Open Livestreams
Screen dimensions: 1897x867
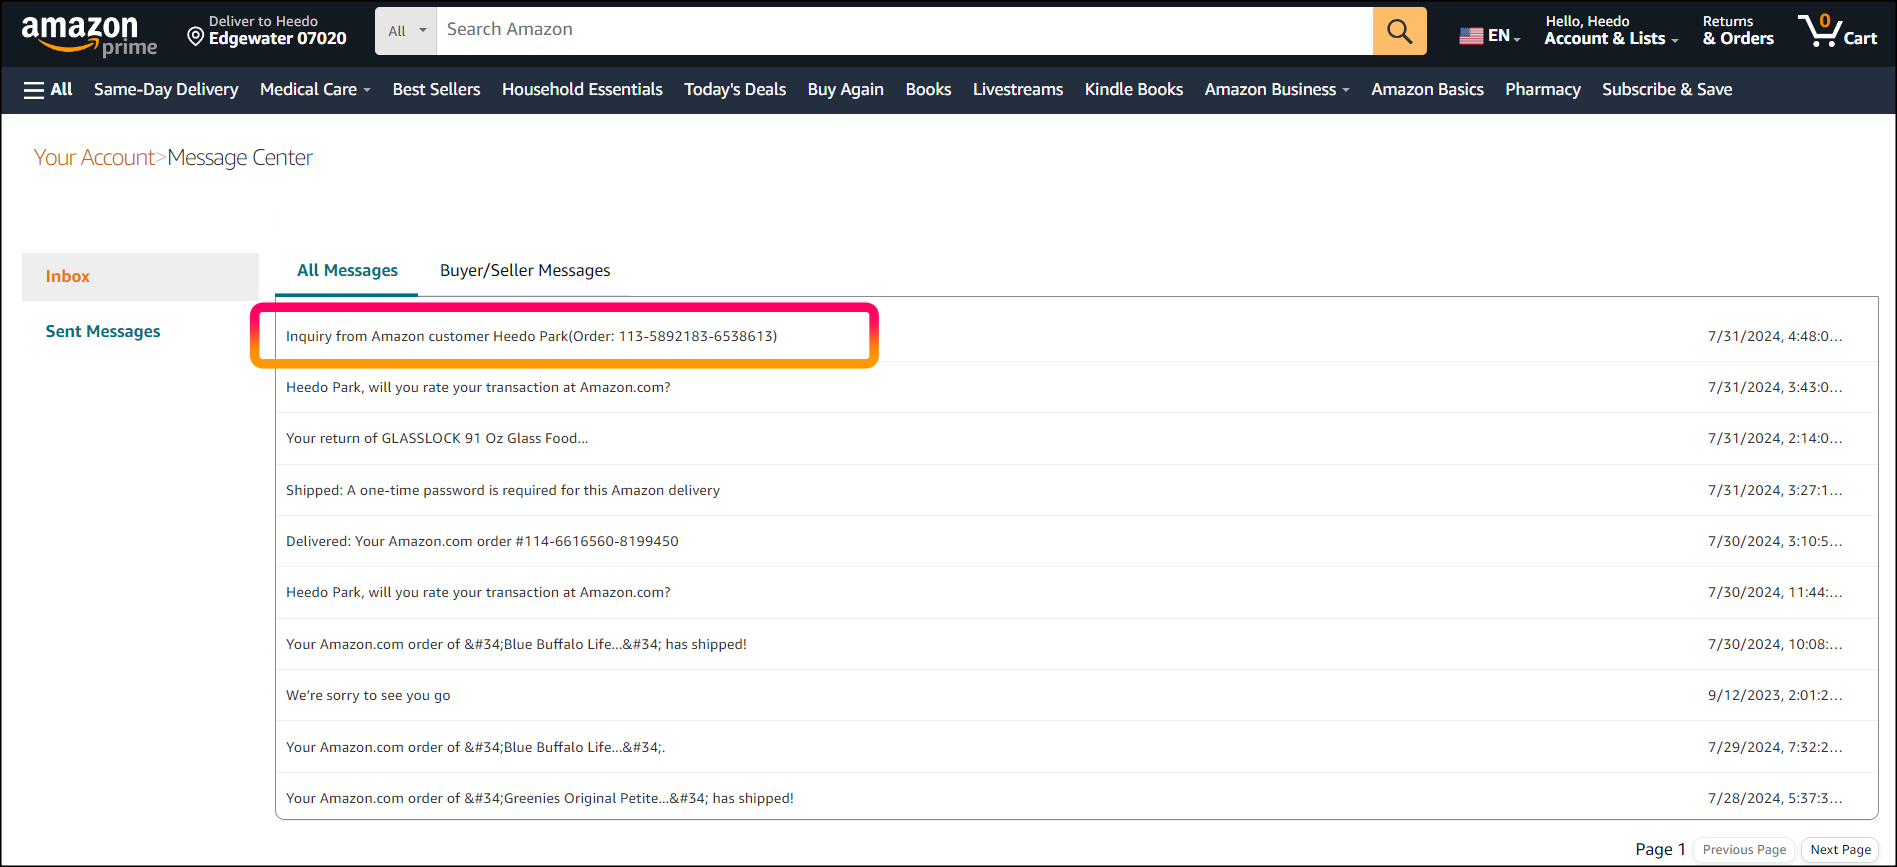pos(1018,90)
